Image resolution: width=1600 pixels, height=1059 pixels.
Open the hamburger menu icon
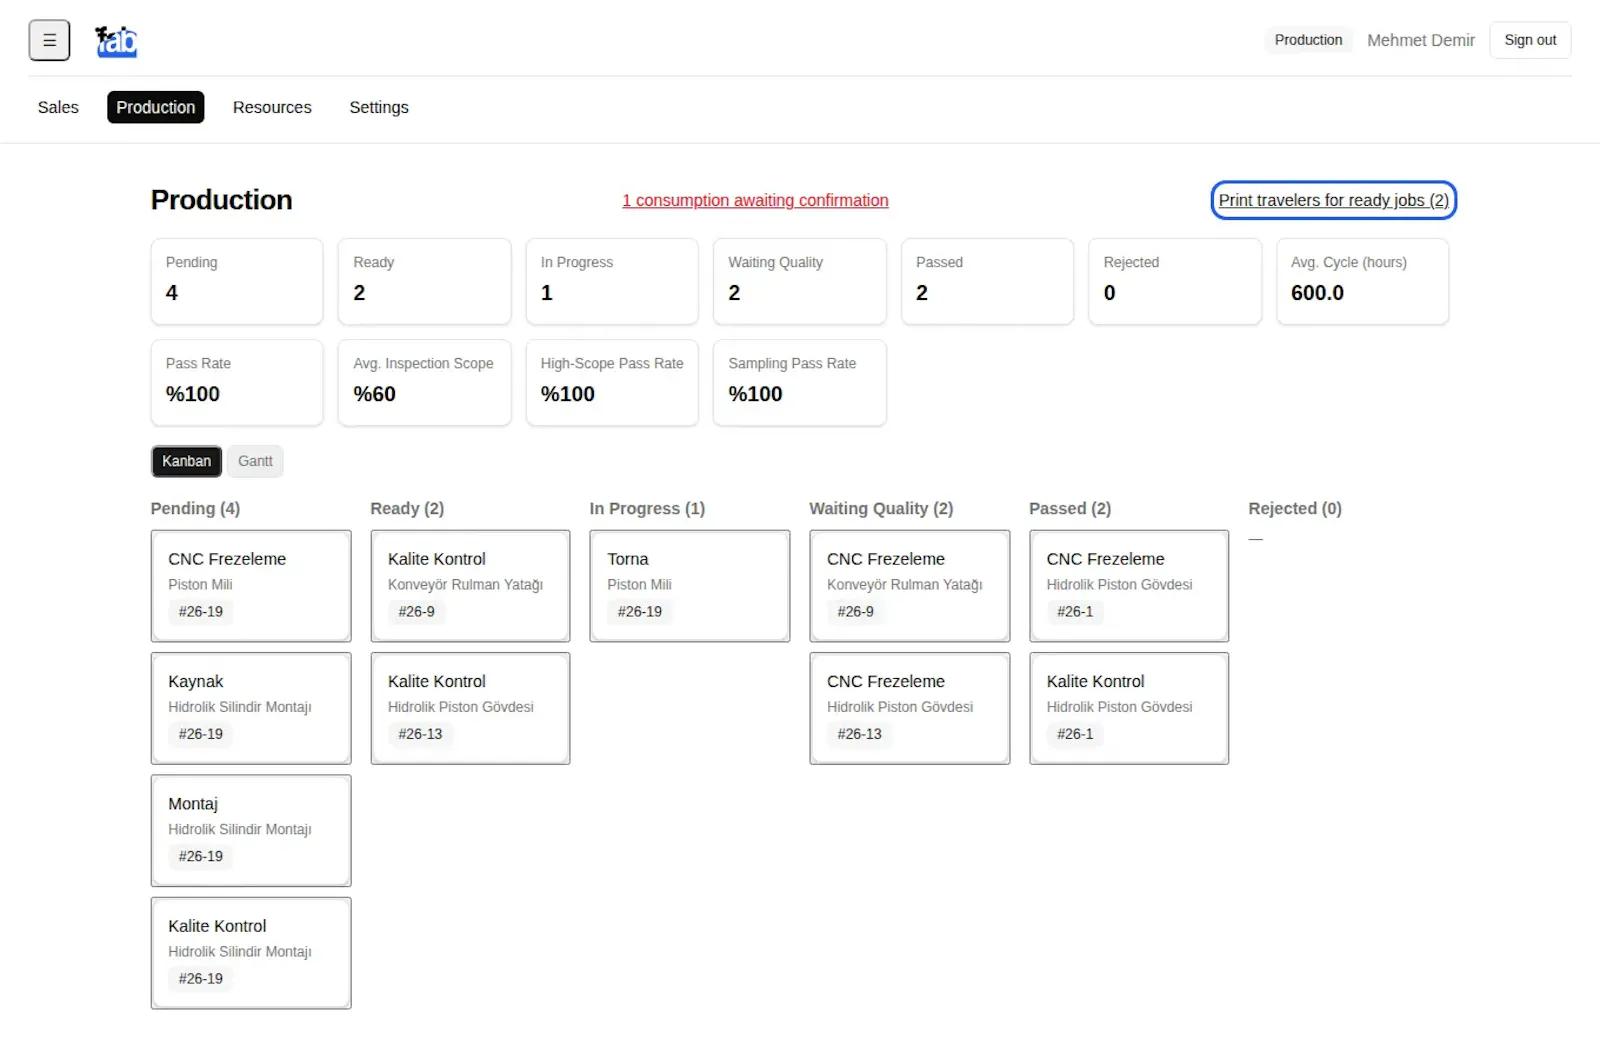[x=49, y=40]
